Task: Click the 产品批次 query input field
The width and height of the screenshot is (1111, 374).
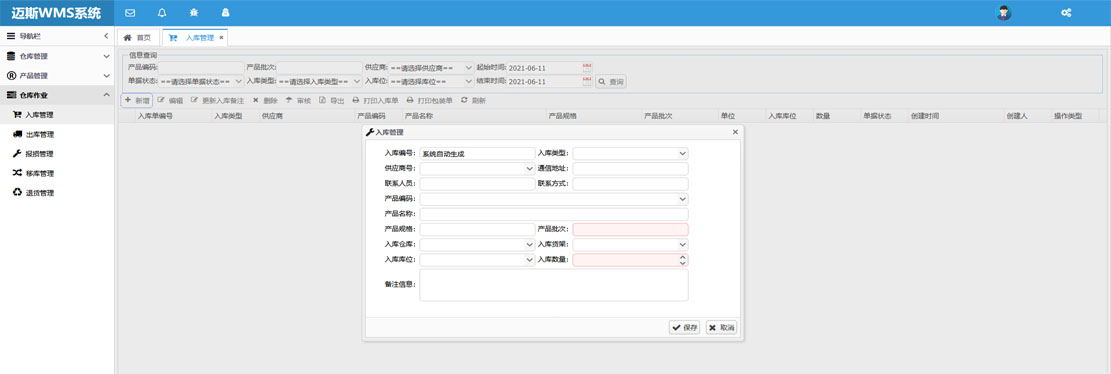Action: 319,67
